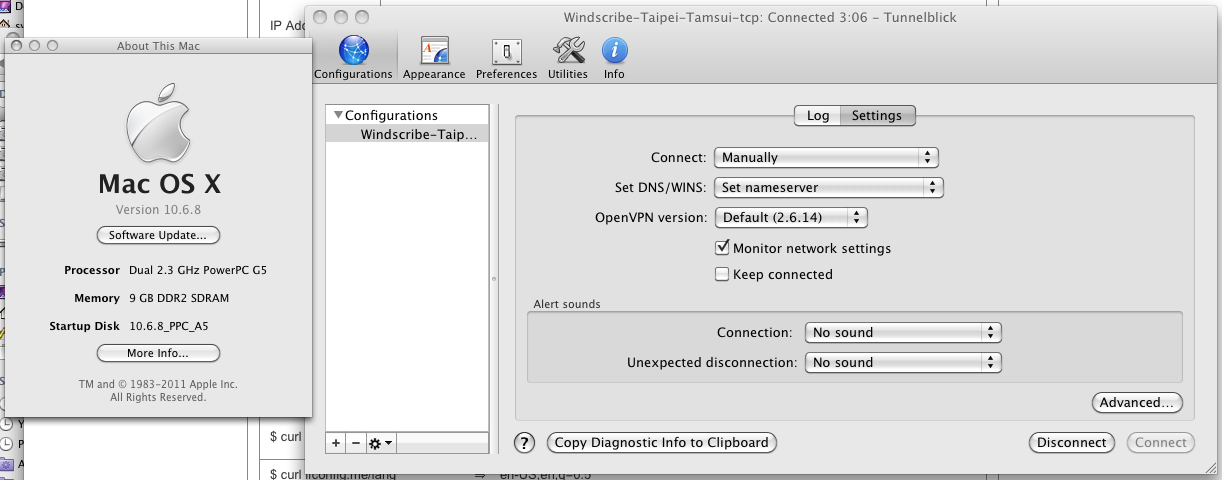Close the About This Mac window
The image size is (1222, 480).
pos(16,45)
